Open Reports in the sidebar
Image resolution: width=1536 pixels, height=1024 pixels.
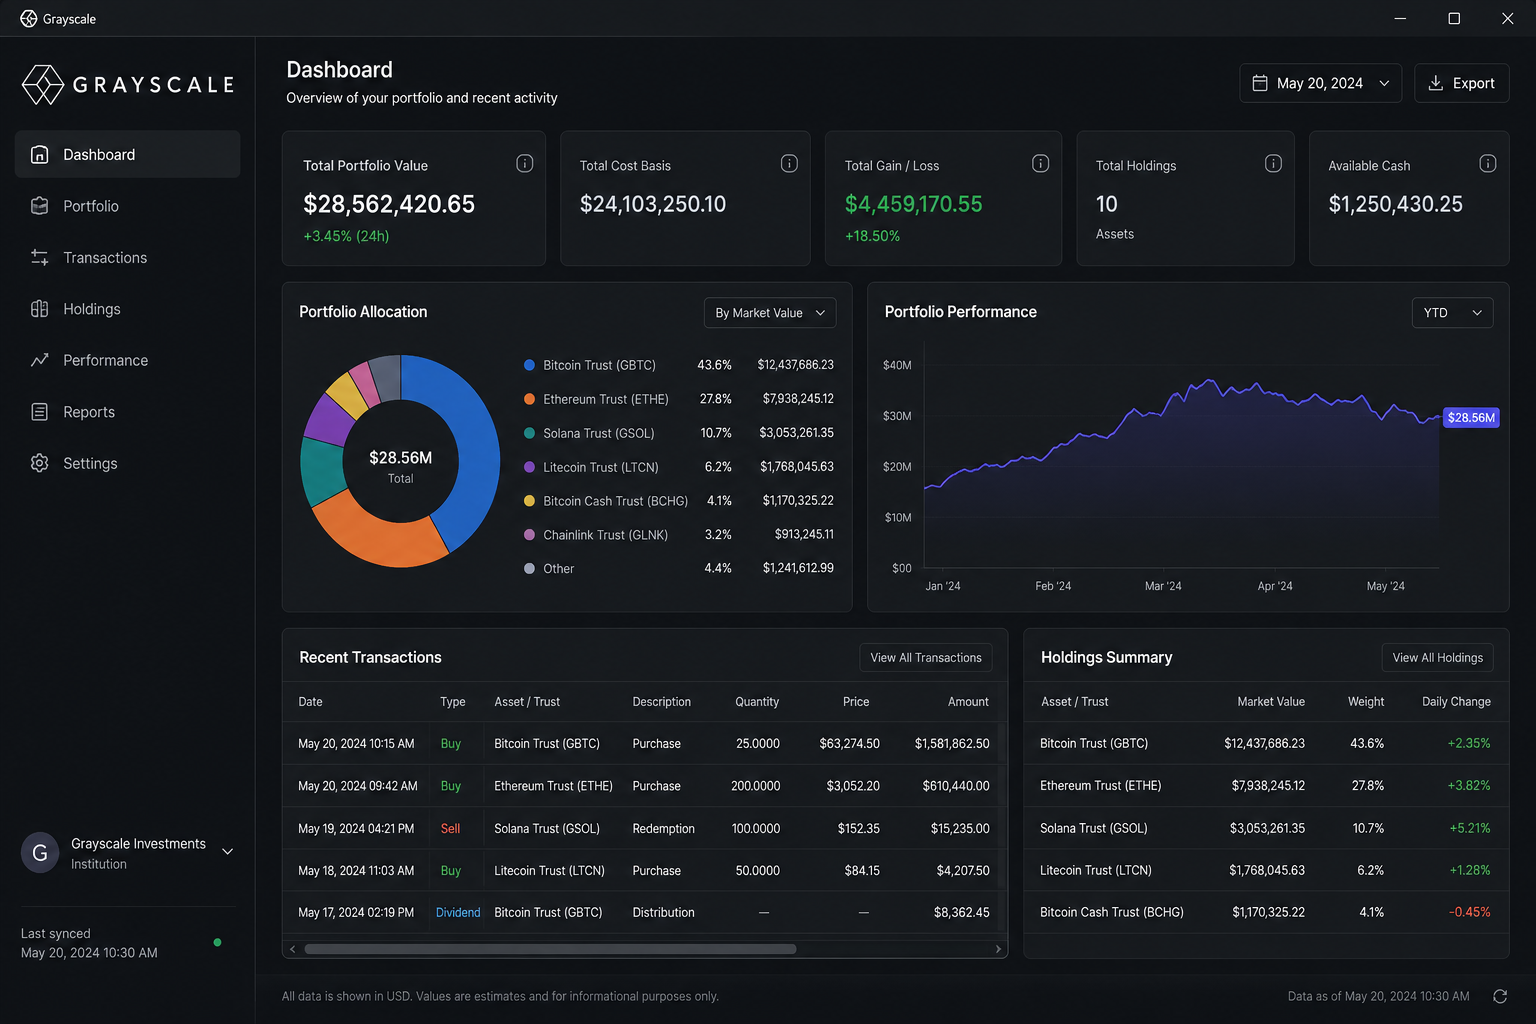127,412
